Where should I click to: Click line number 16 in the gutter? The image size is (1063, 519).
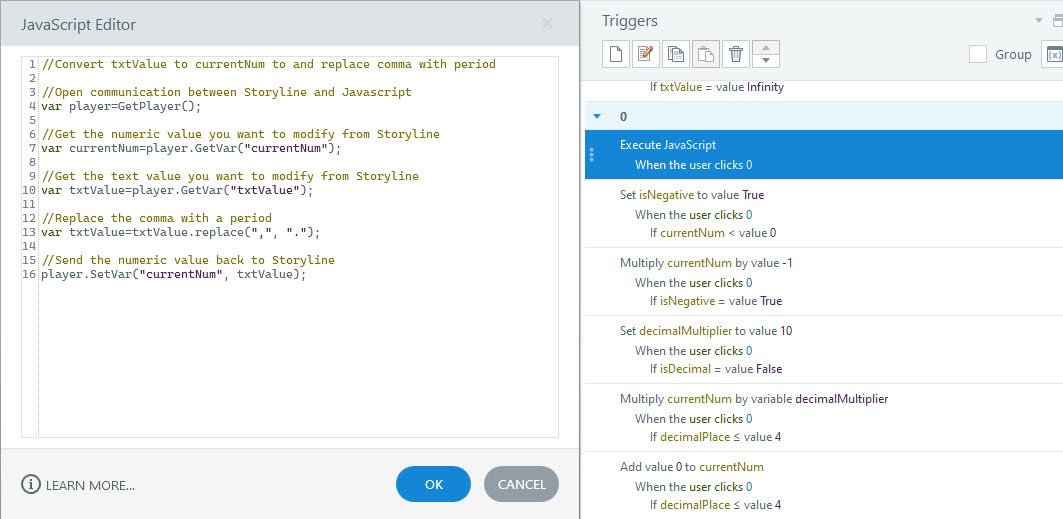(x=29, y=274)
